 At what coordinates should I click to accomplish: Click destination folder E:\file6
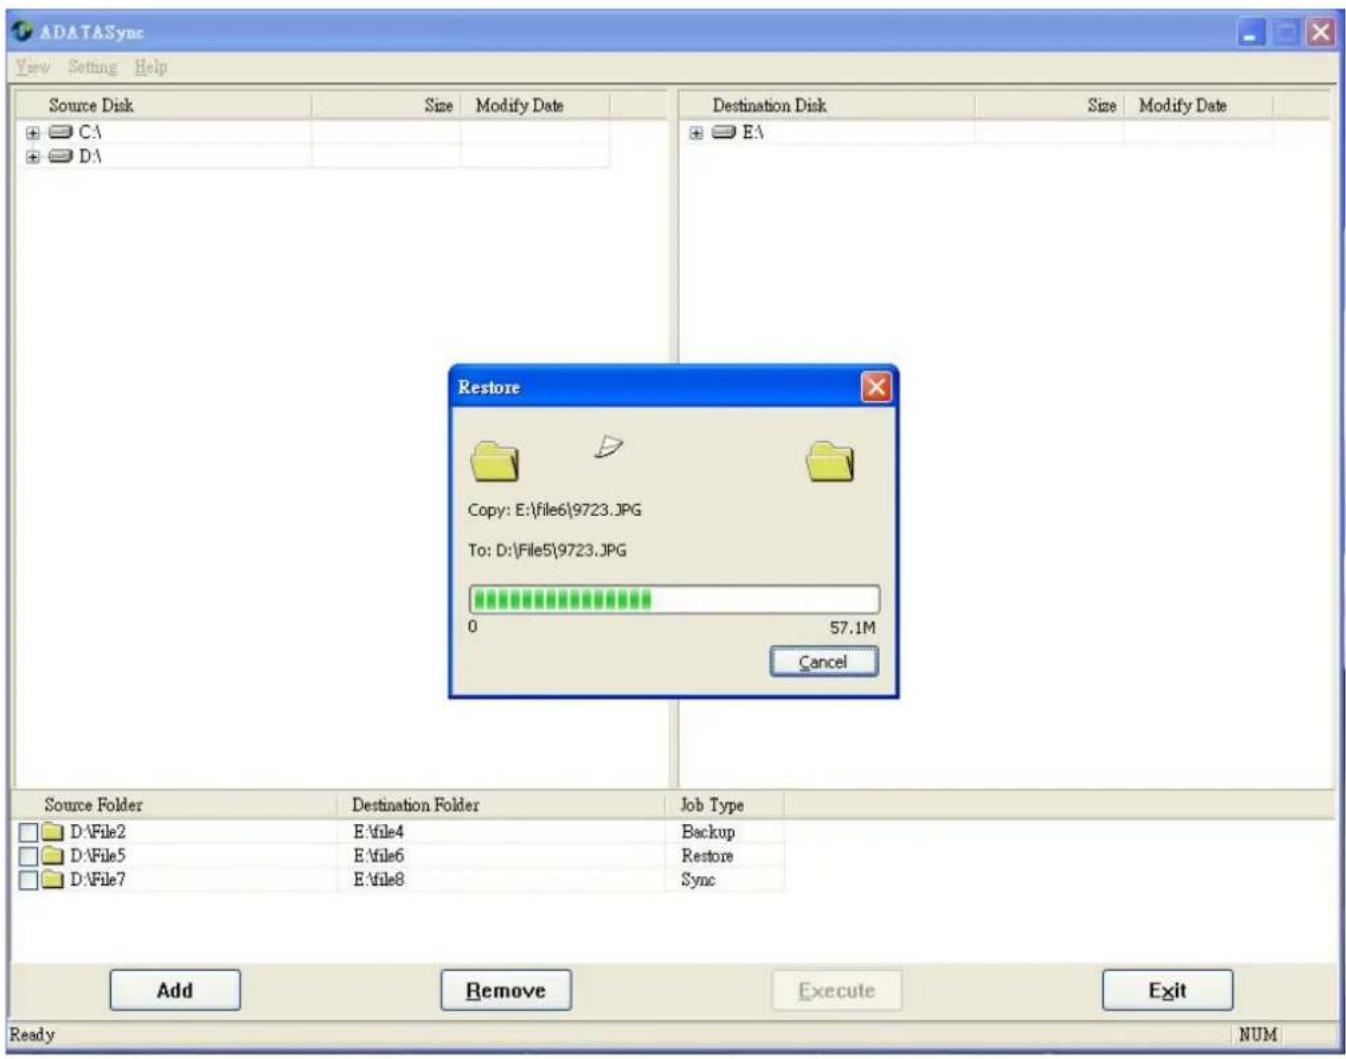click(x=379, y=856)
